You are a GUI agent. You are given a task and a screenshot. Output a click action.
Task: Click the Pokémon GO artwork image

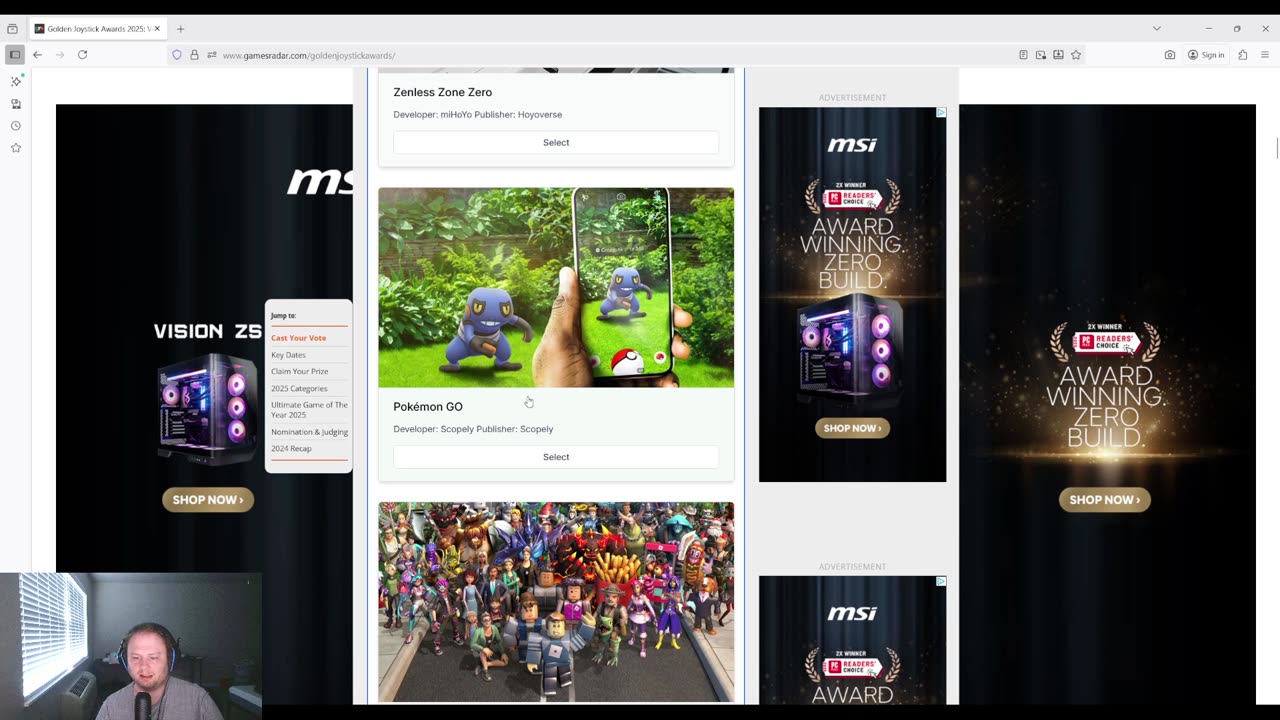[556, 287]
